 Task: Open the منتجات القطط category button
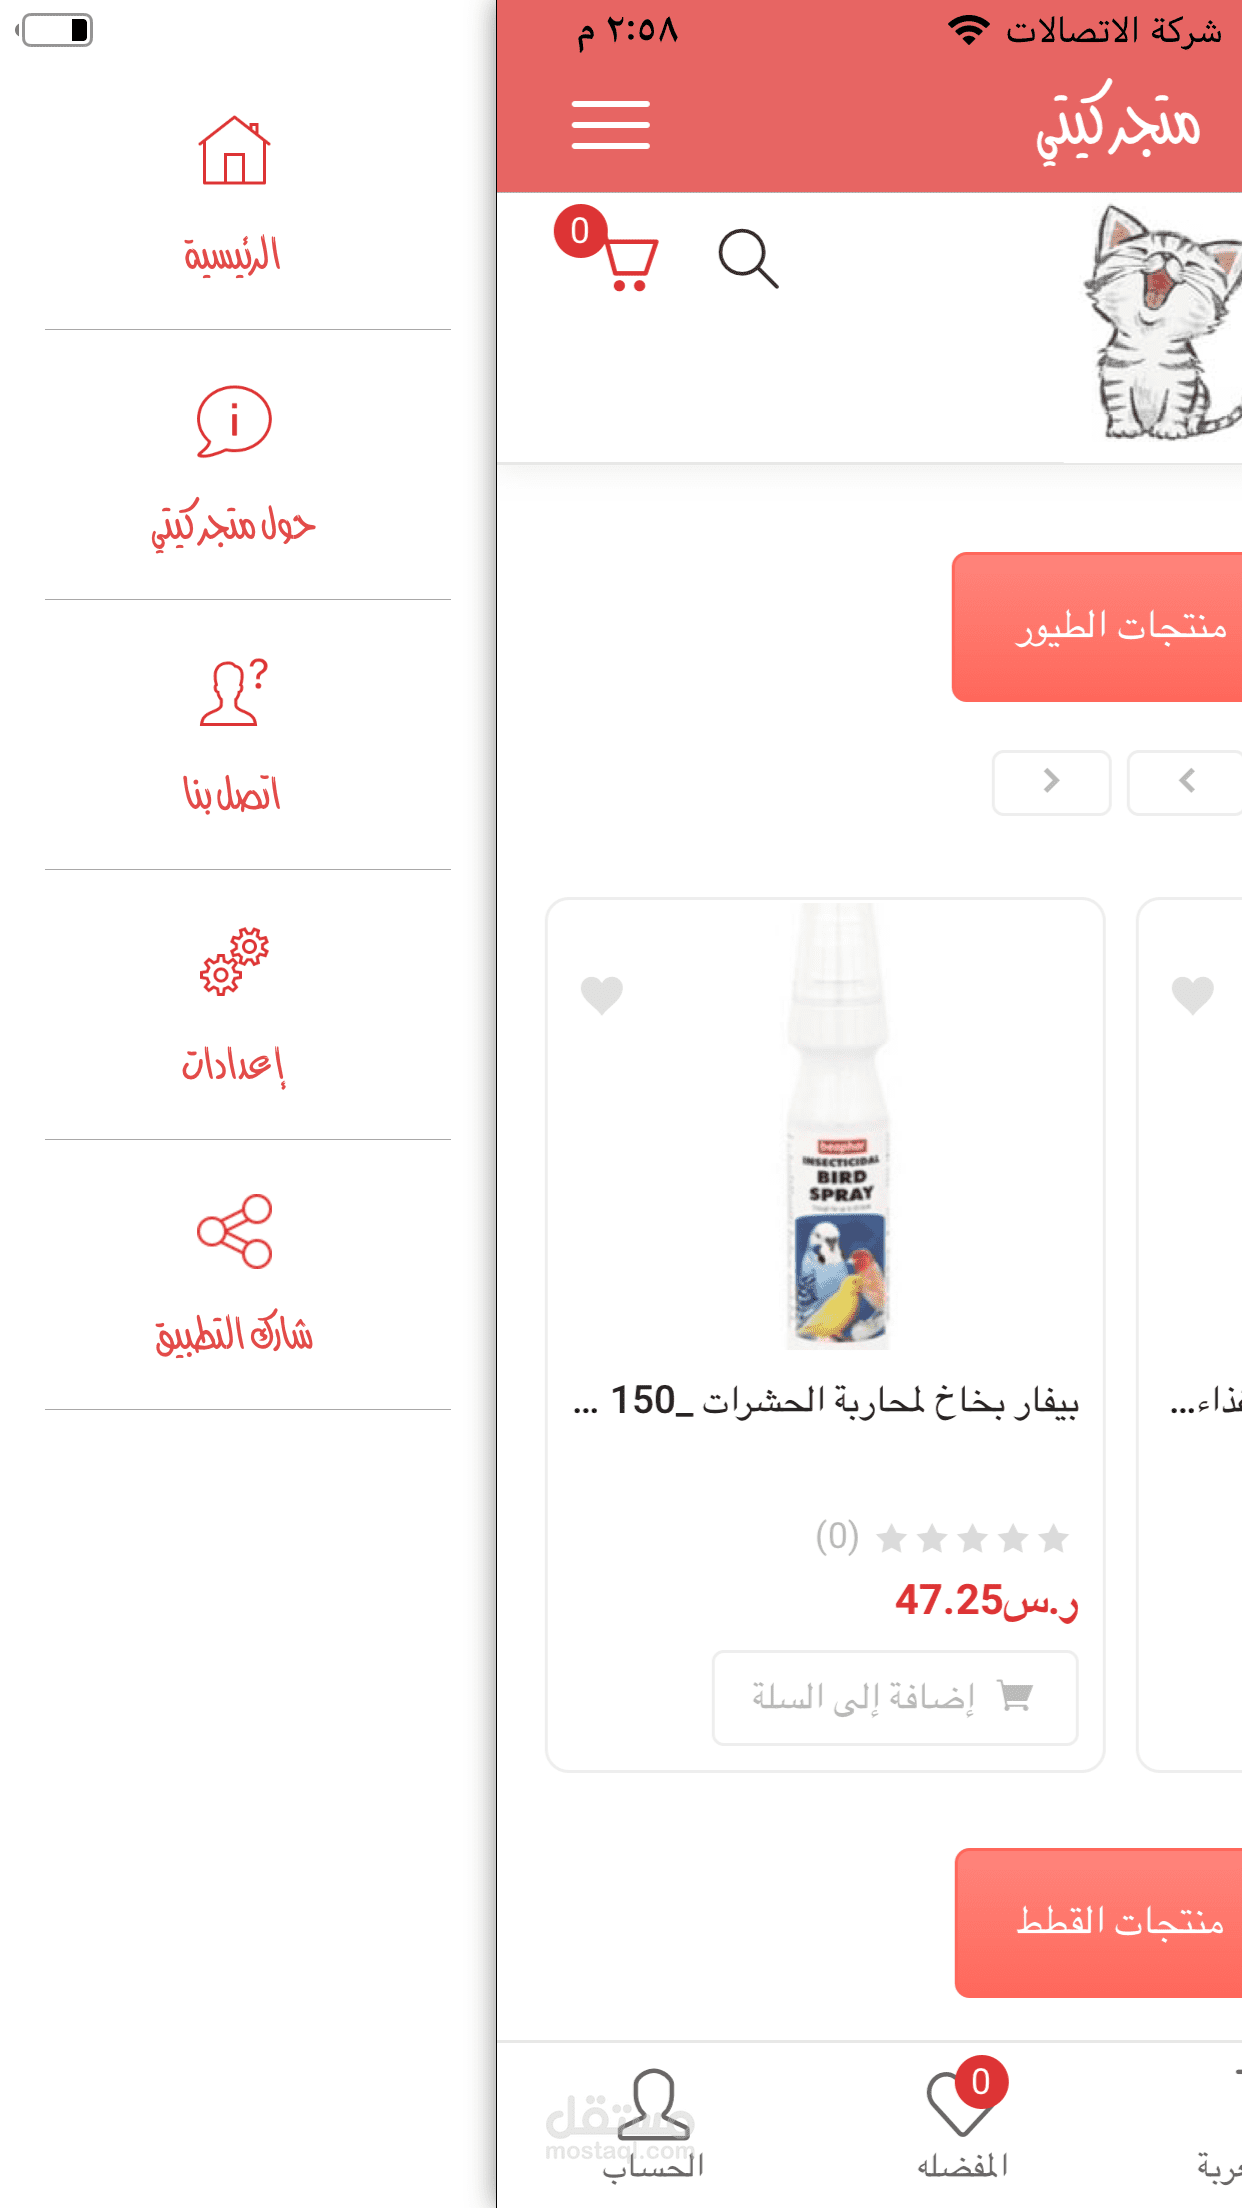(1099, 1922)
